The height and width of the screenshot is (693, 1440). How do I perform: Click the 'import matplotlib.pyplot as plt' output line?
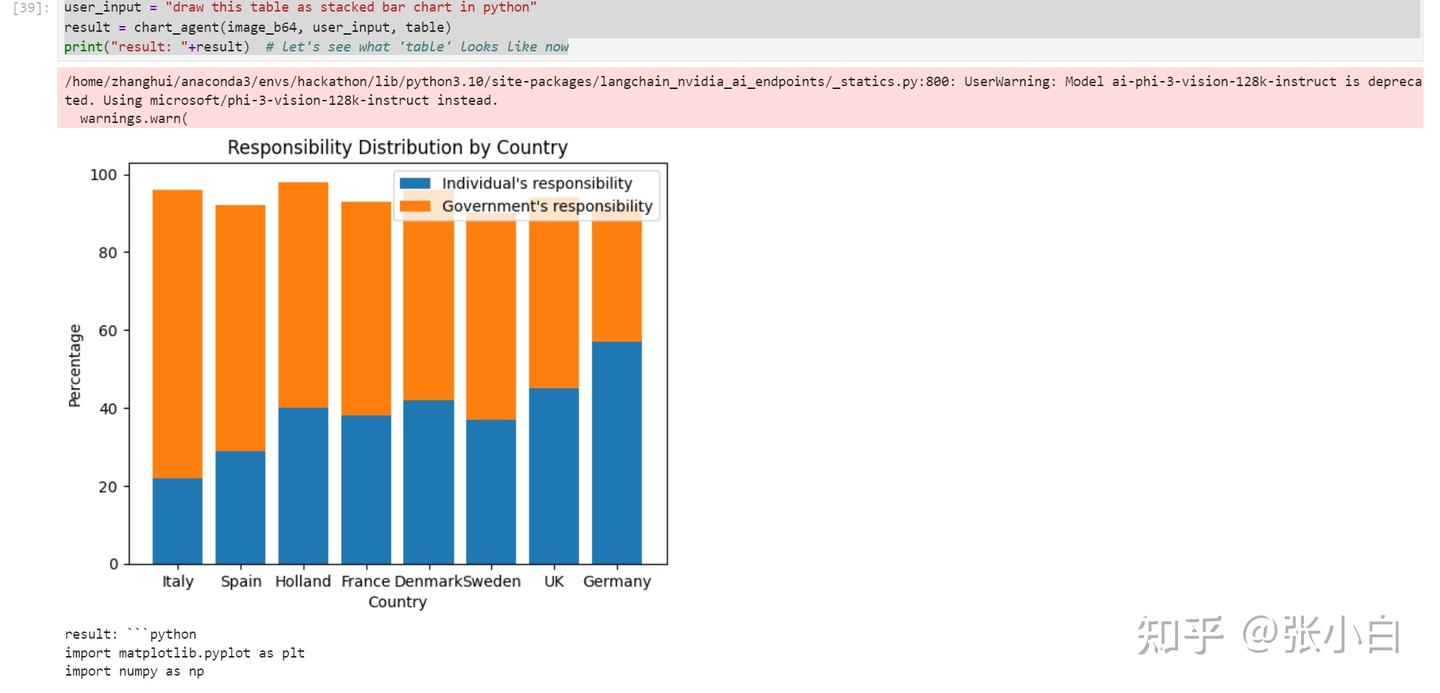click(x=185, y=653)
